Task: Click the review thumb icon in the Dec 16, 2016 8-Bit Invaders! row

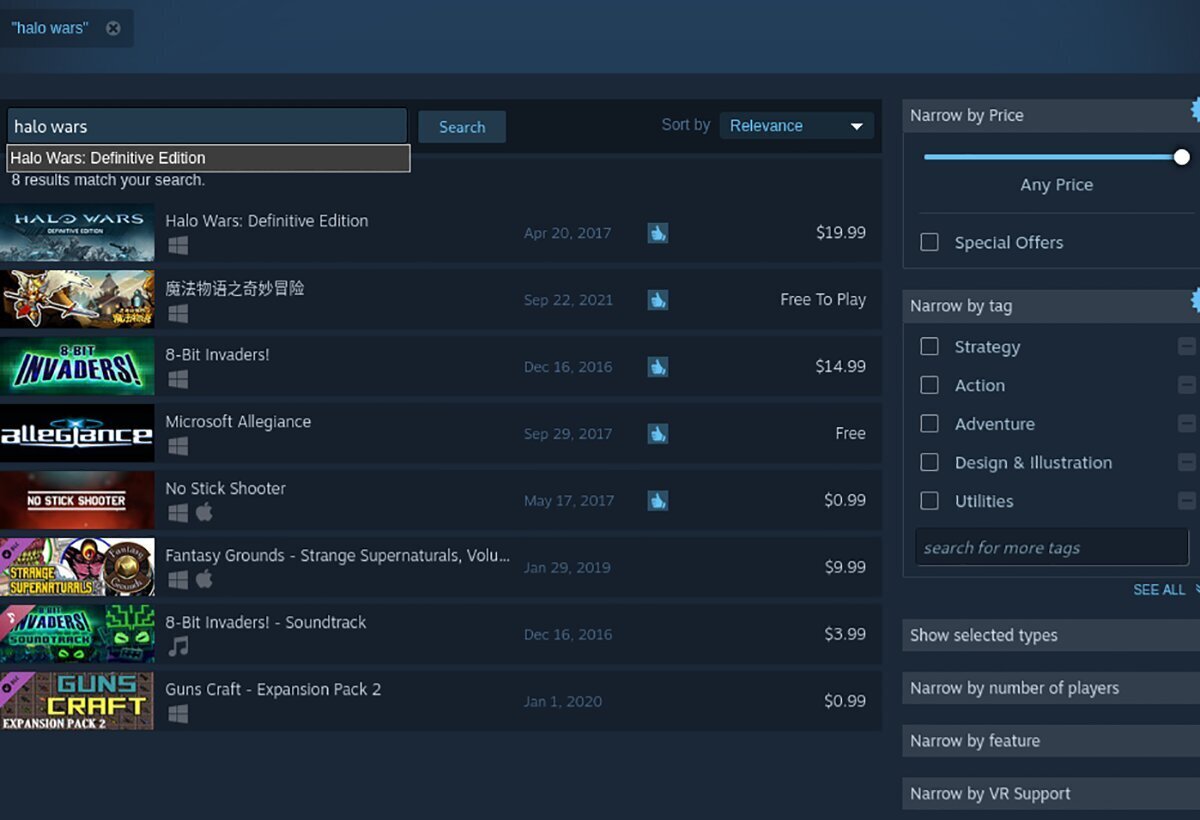Action: (657, 366)
